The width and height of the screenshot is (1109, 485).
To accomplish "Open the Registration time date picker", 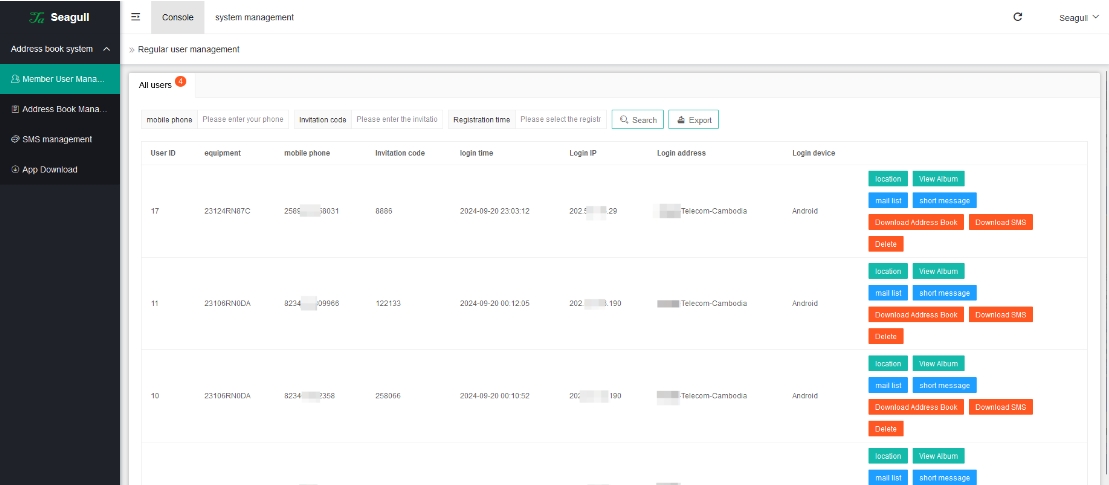I will click(561, 119).
